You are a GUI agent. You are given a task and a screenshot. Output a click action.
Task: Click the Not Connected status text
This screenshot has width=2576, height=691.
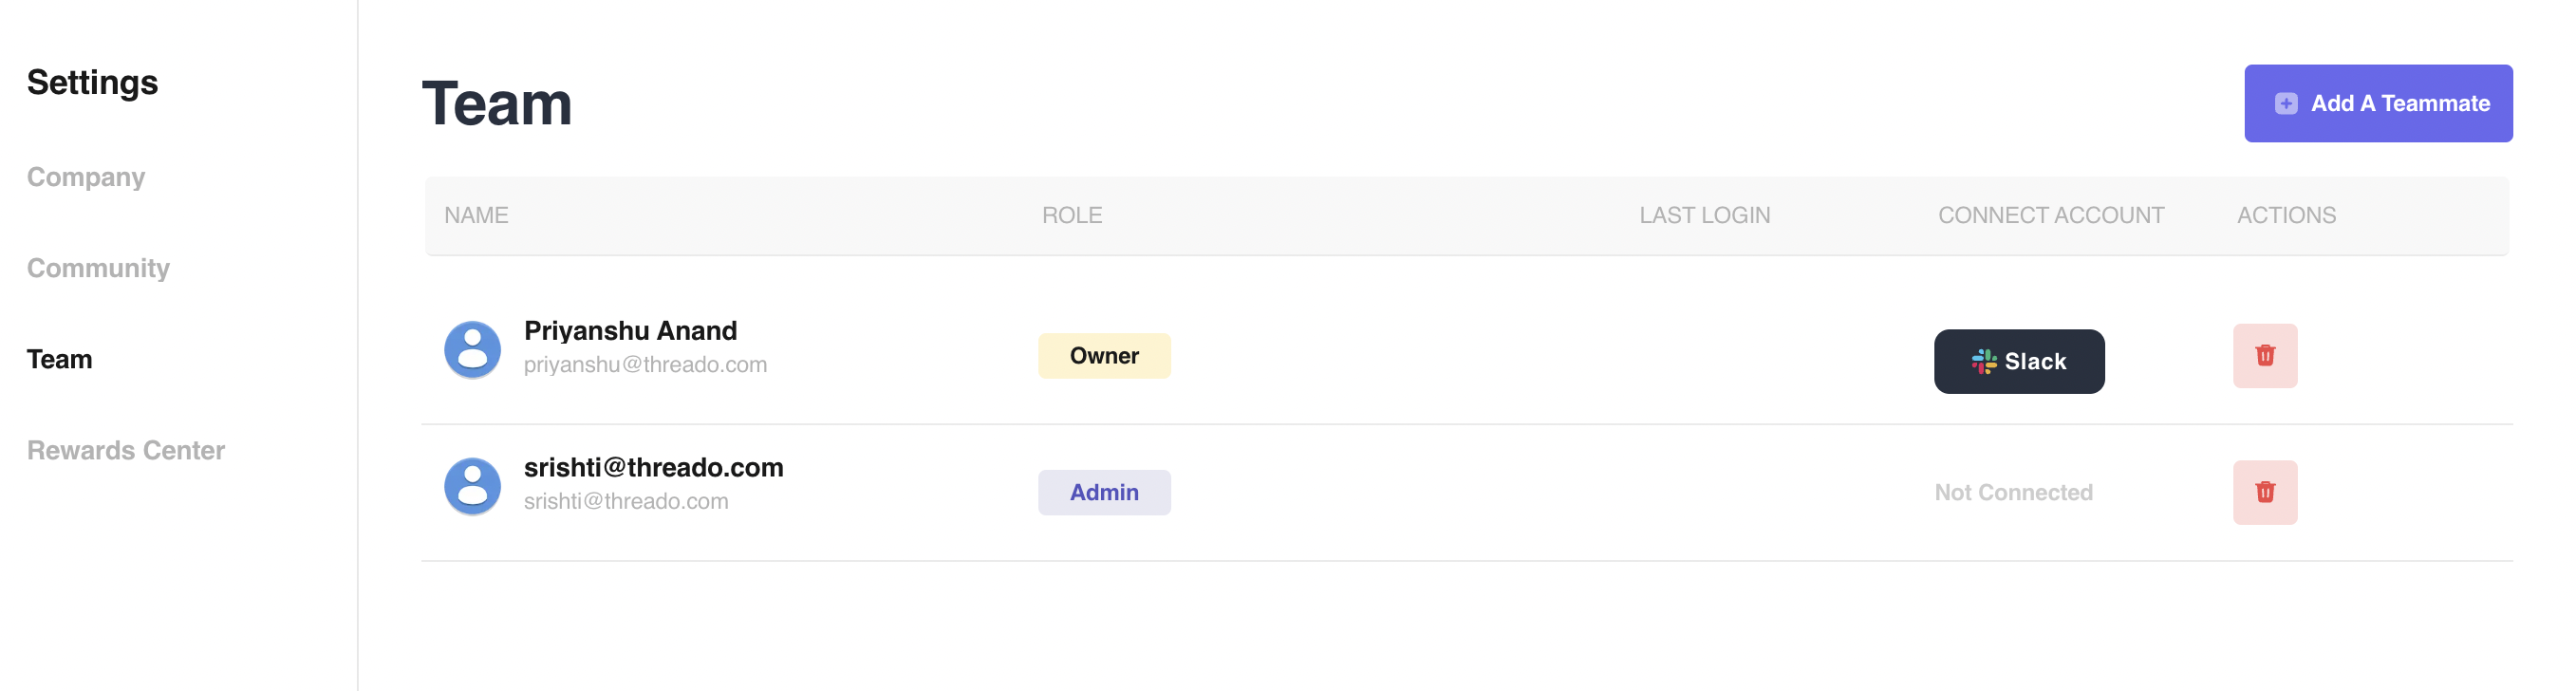click(x=2012, y=492)
